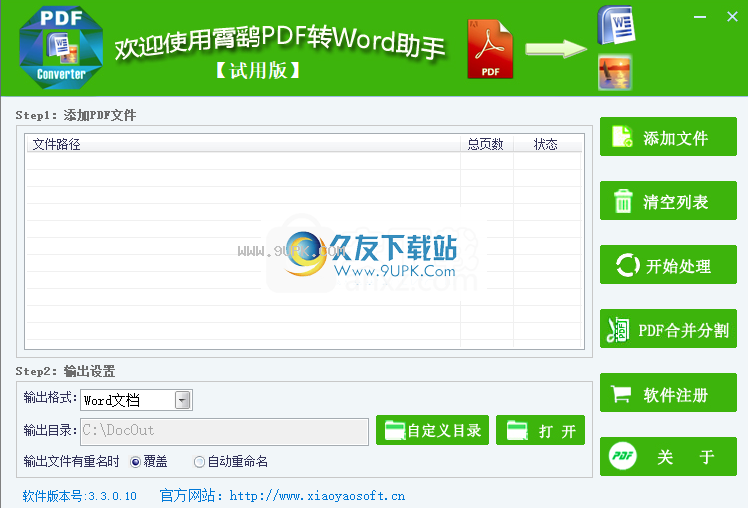
Task: Click the 总页数 column header
Action: coord(486,144)
